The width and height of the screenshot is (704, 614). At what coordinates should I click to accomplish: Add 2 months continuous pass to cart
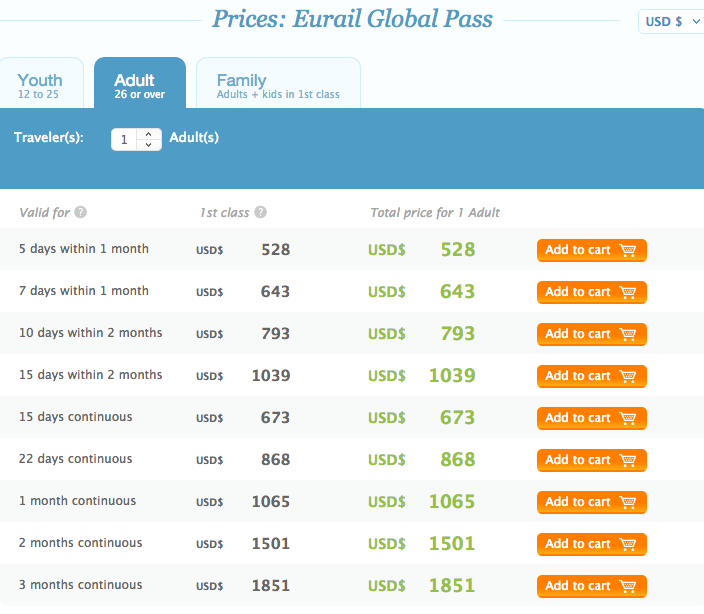pyautogui.click(x=592, y=544)
